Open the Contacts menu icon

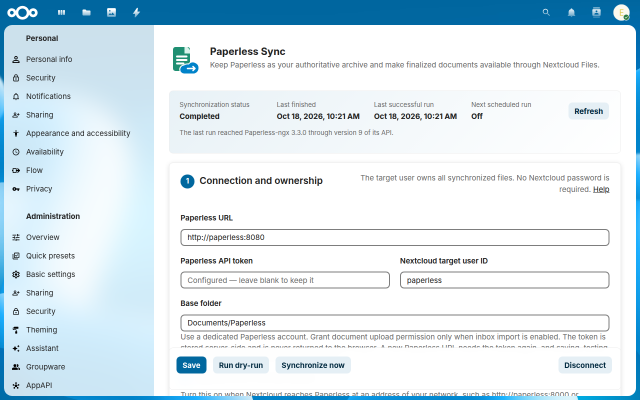point(596,13)
